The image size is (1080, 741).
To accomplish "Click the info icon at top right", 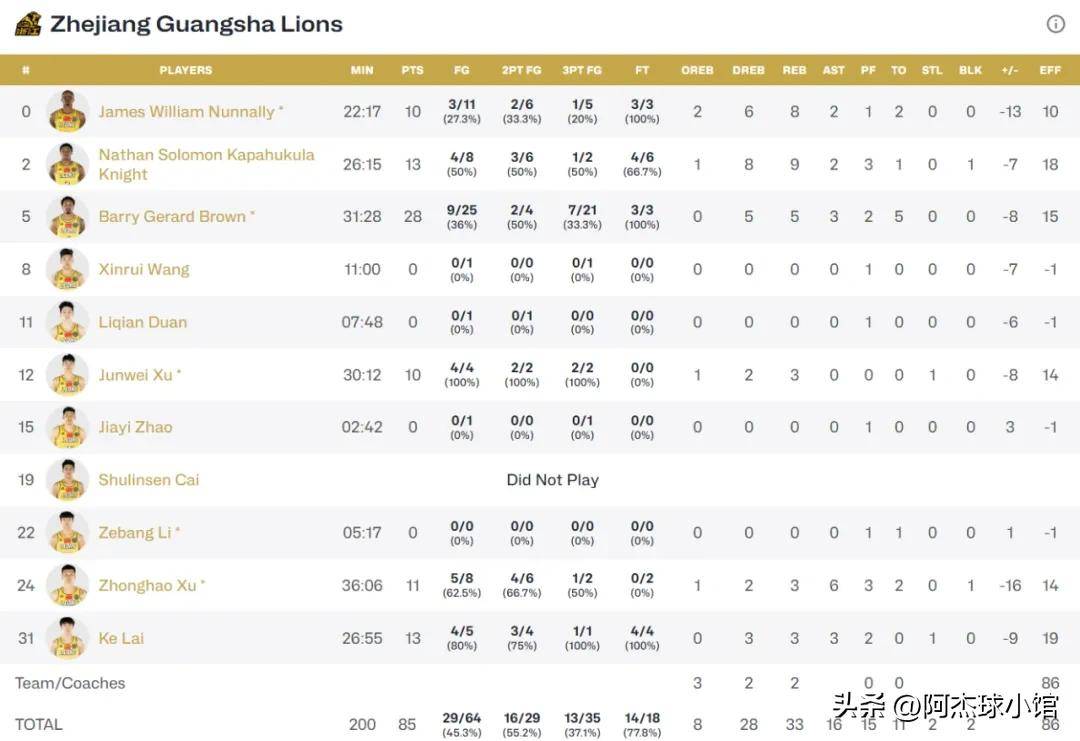I will tap(1055, 24).
